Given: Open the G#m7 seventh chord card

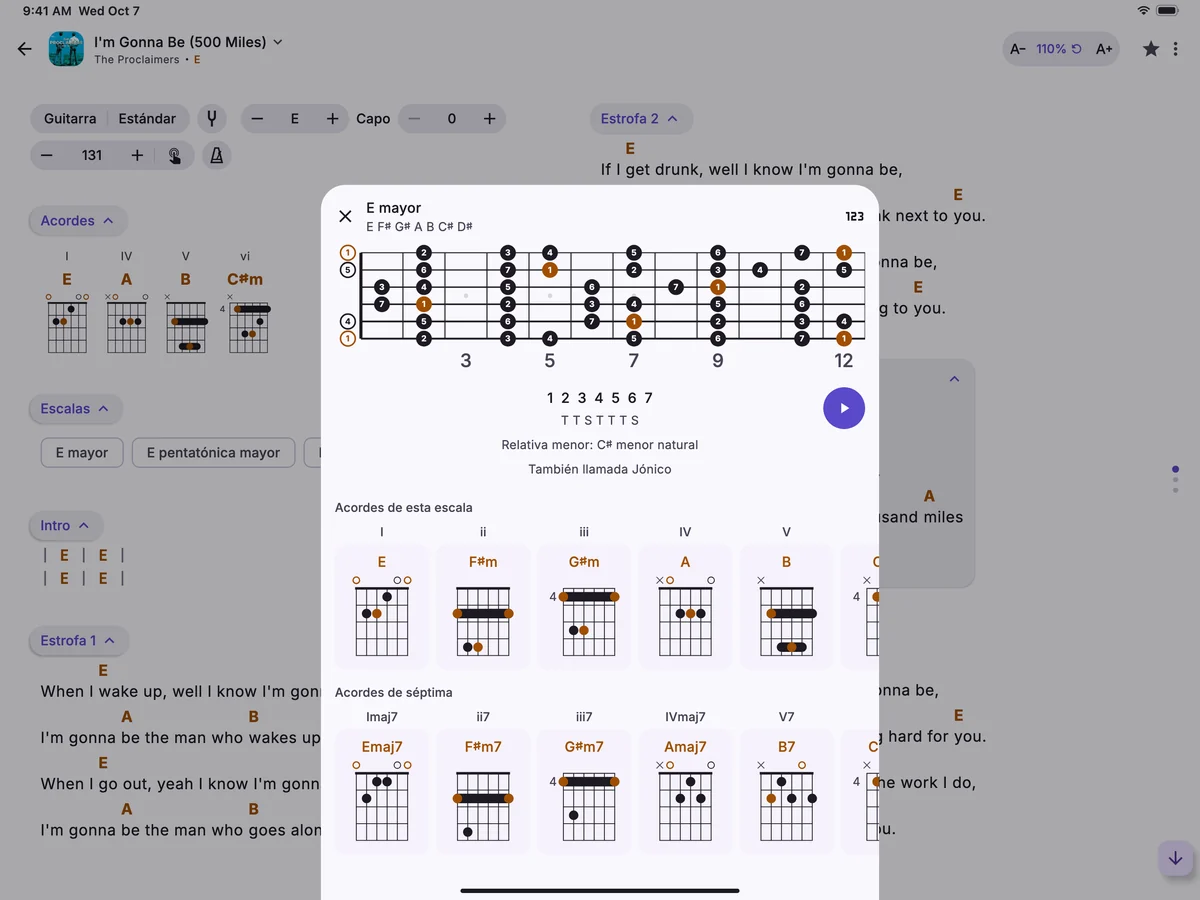Looking at the screenshot, I should click(584, 791).
